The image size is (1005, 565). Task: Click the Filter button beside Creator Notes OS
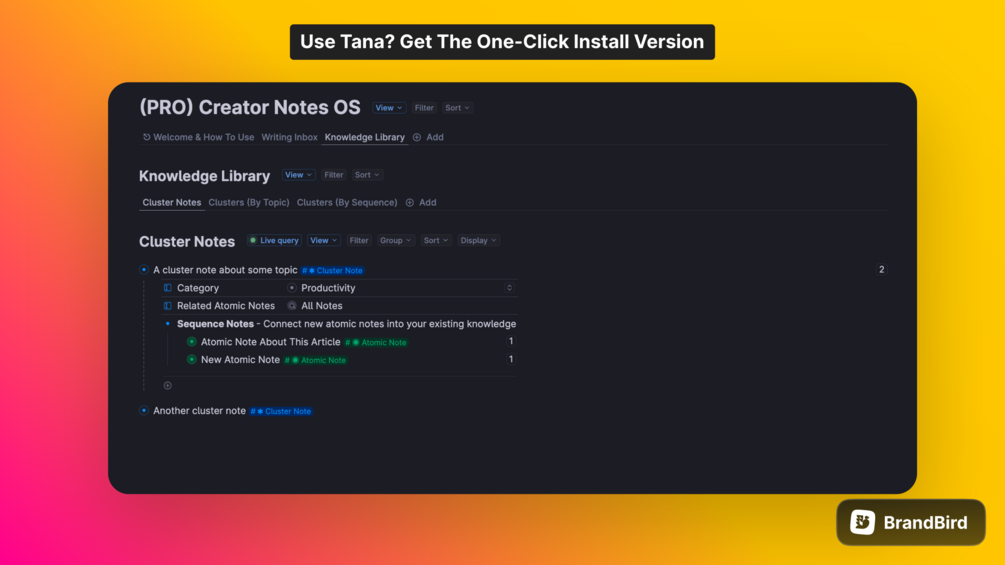point(424,108)
